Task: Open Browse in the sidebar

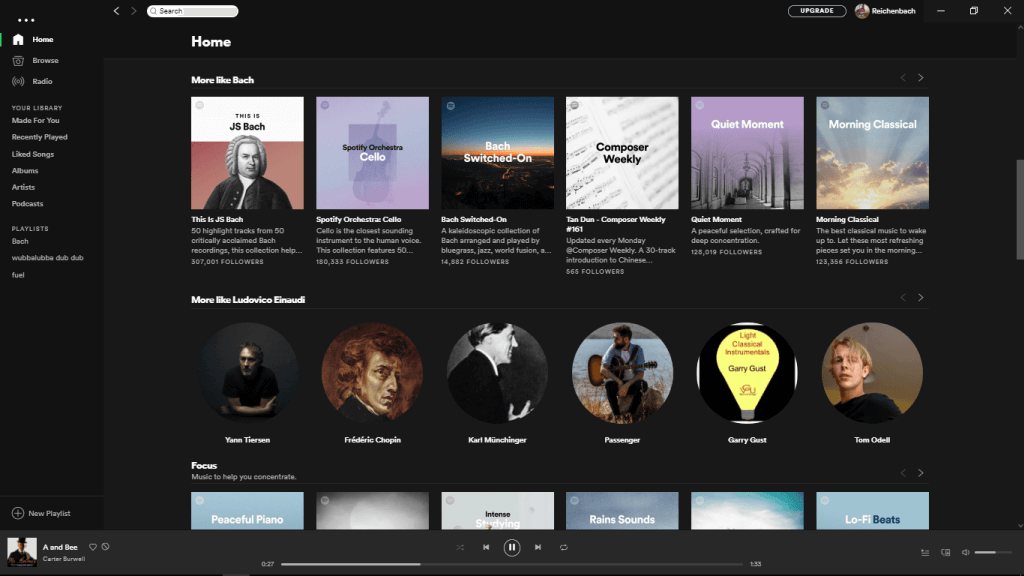Action: click(36, 61)
